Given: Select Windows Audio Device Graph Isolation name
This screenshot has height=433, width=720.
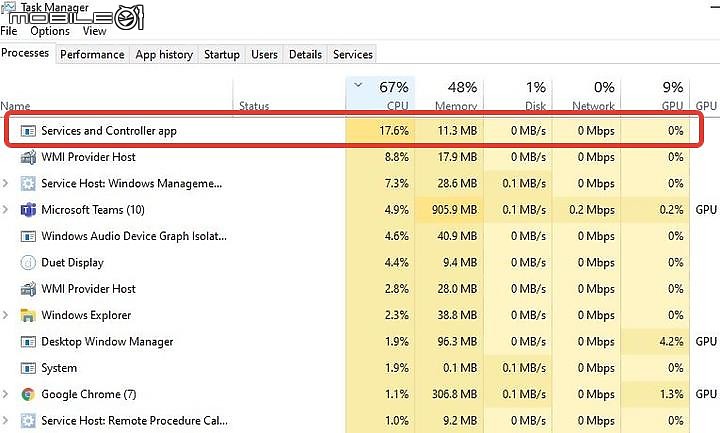Looking at the screenshot, I should pos(134,236).
